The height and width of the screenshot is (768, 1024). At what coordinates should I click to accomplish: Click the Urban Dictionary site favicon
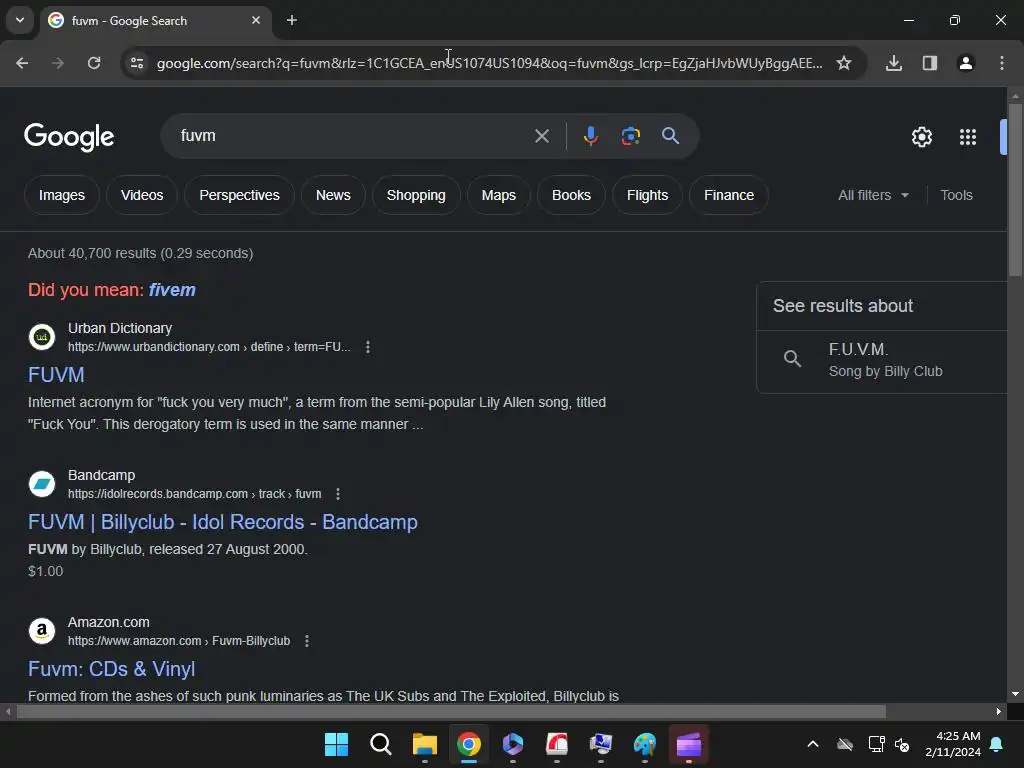pos(42,337)
